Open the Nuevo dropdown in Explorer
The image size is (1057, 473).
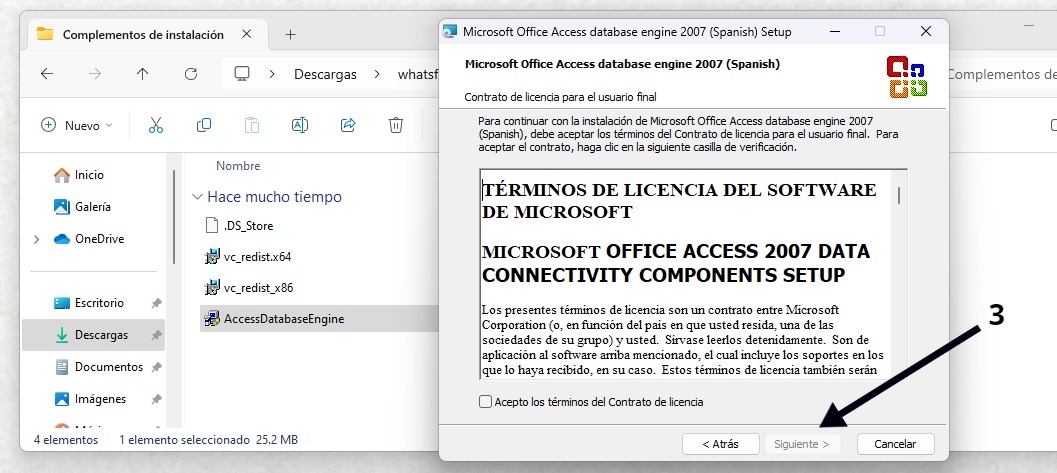pos(77,125)
